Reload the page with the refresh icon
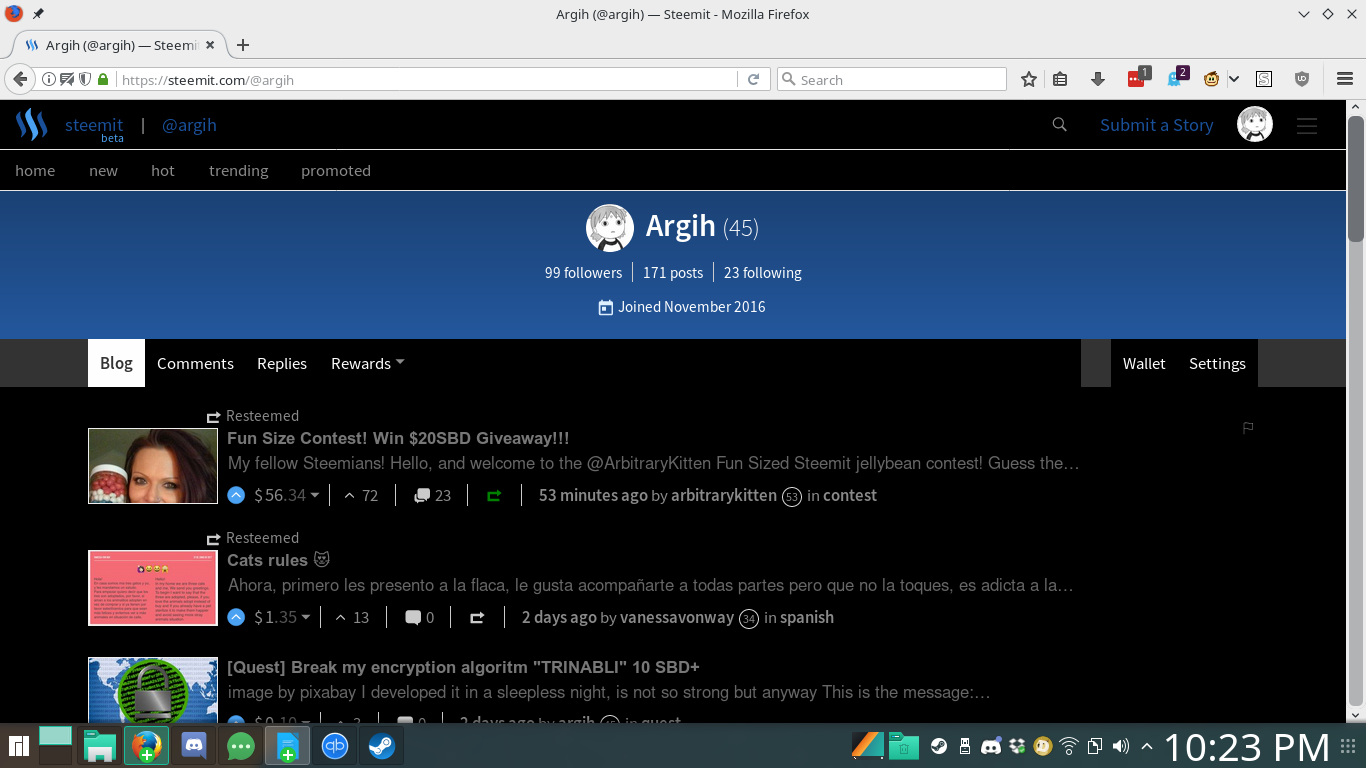Viewport: 1366px width, 768px height. tap(754, 79)
